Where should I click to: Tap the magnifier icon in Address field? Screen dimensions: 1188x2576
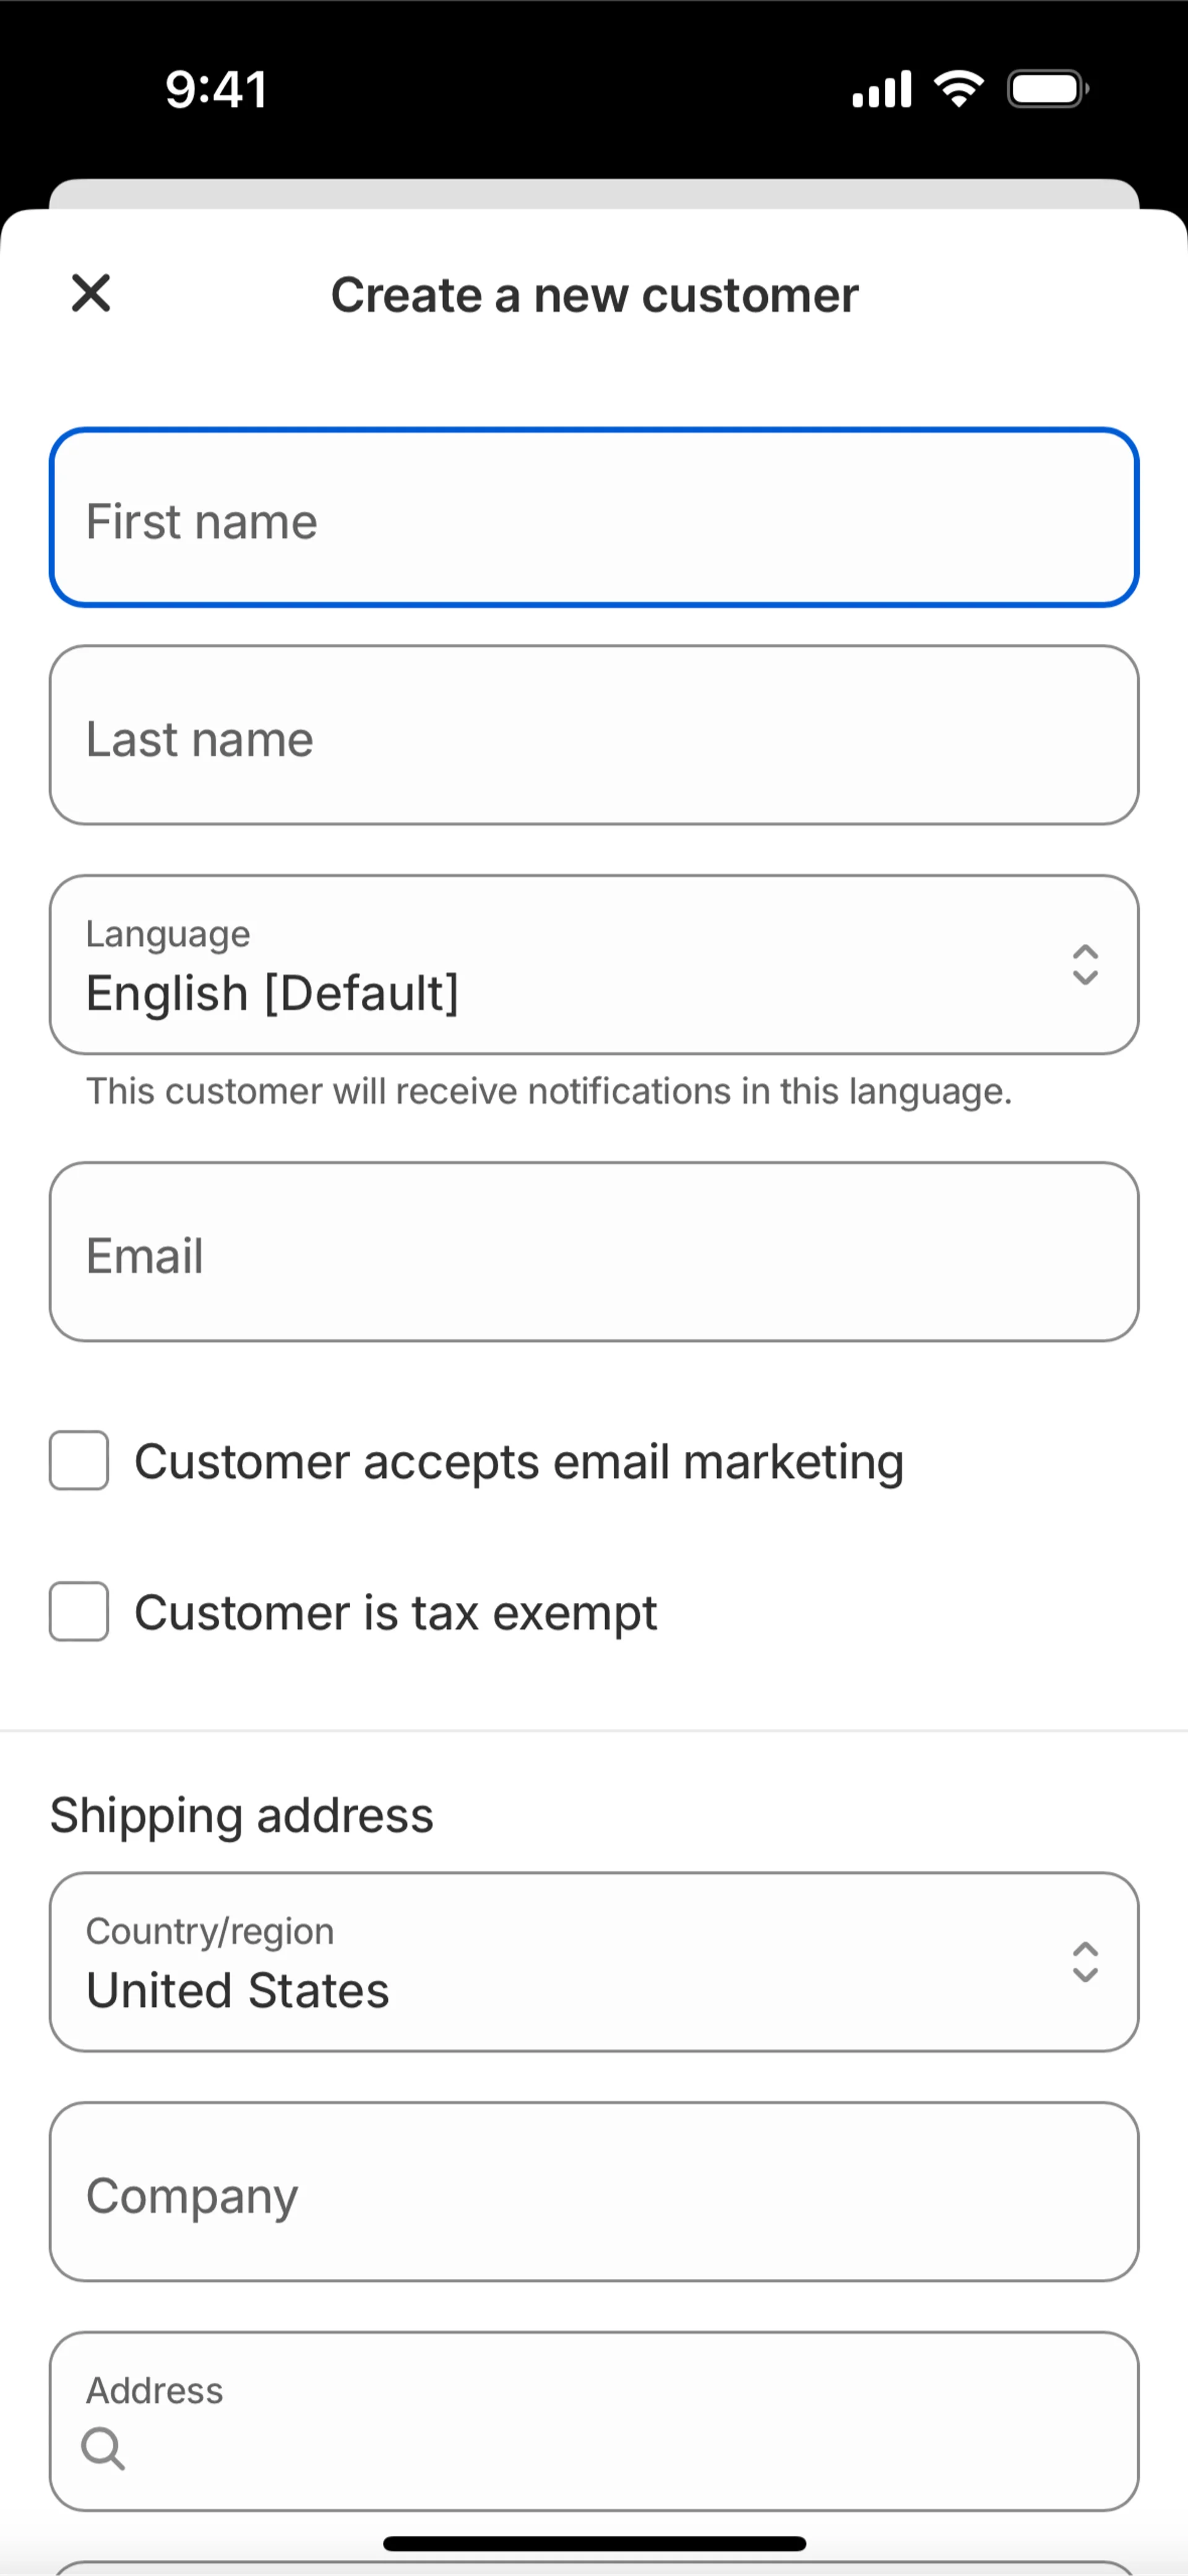[103, 2448]
